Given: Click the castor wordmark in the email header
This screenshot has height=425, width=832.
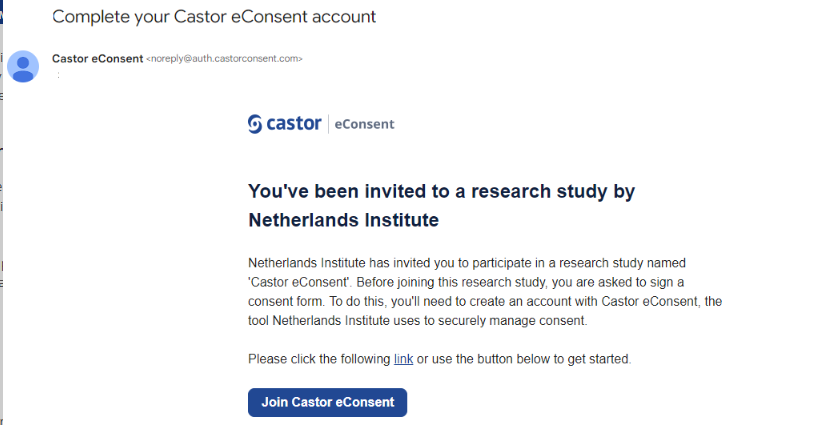Looking at the screenshot, I should [294, 124].
